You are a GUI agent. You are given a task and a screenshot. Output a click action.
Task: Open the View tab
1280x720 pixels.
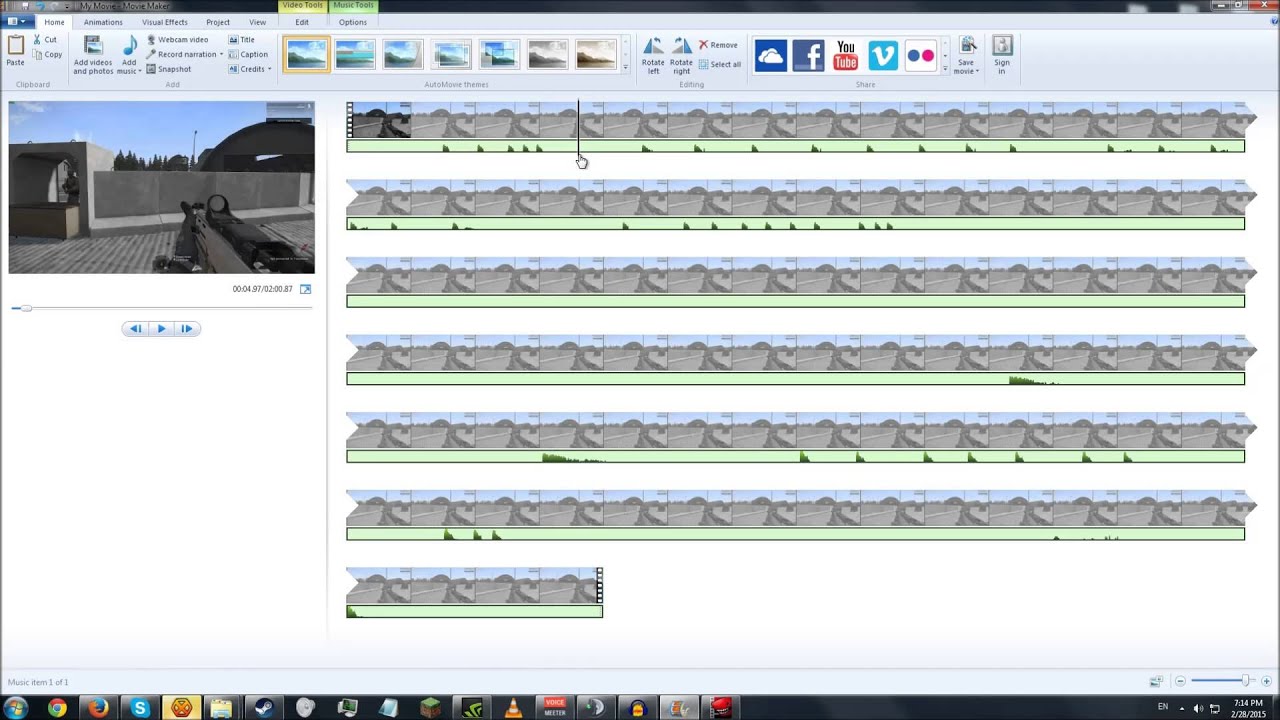click(x=258, y=22)
